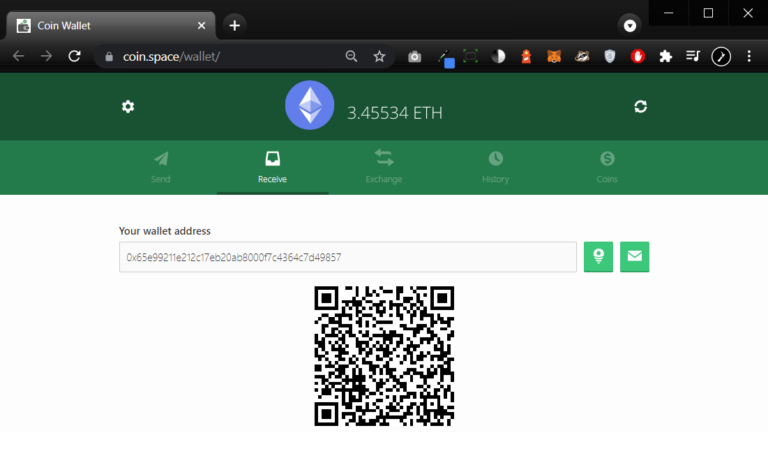The image size is (768, 449).
Task: Click the Coin Wallet browser tab
Action: [111, 25]
